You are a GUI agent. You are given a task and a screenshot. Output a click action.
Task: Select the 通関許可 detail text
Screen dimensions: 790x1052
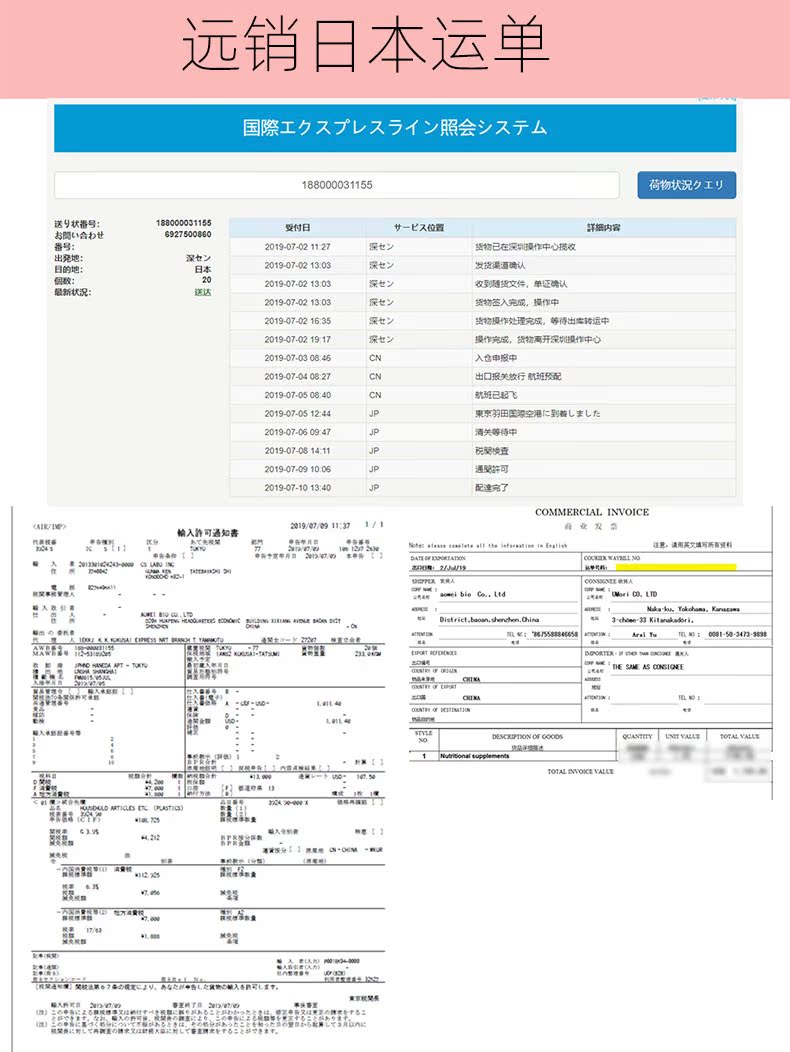(x=492, y=469)
